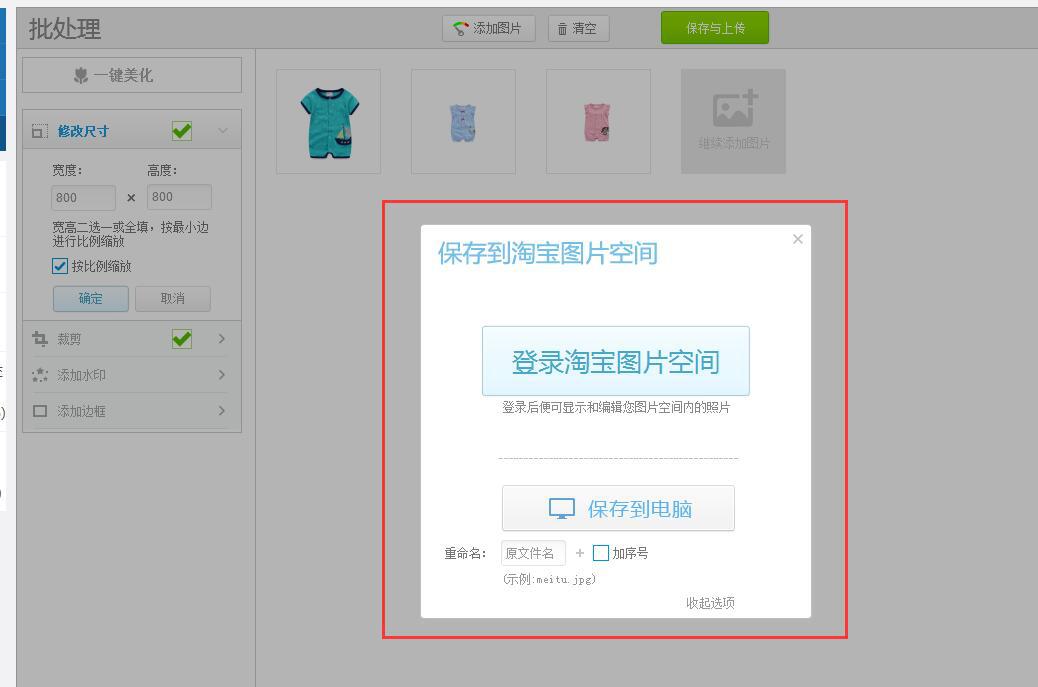Click the 清空 trash button
The image size is (1038, 687).
(578, 28)
